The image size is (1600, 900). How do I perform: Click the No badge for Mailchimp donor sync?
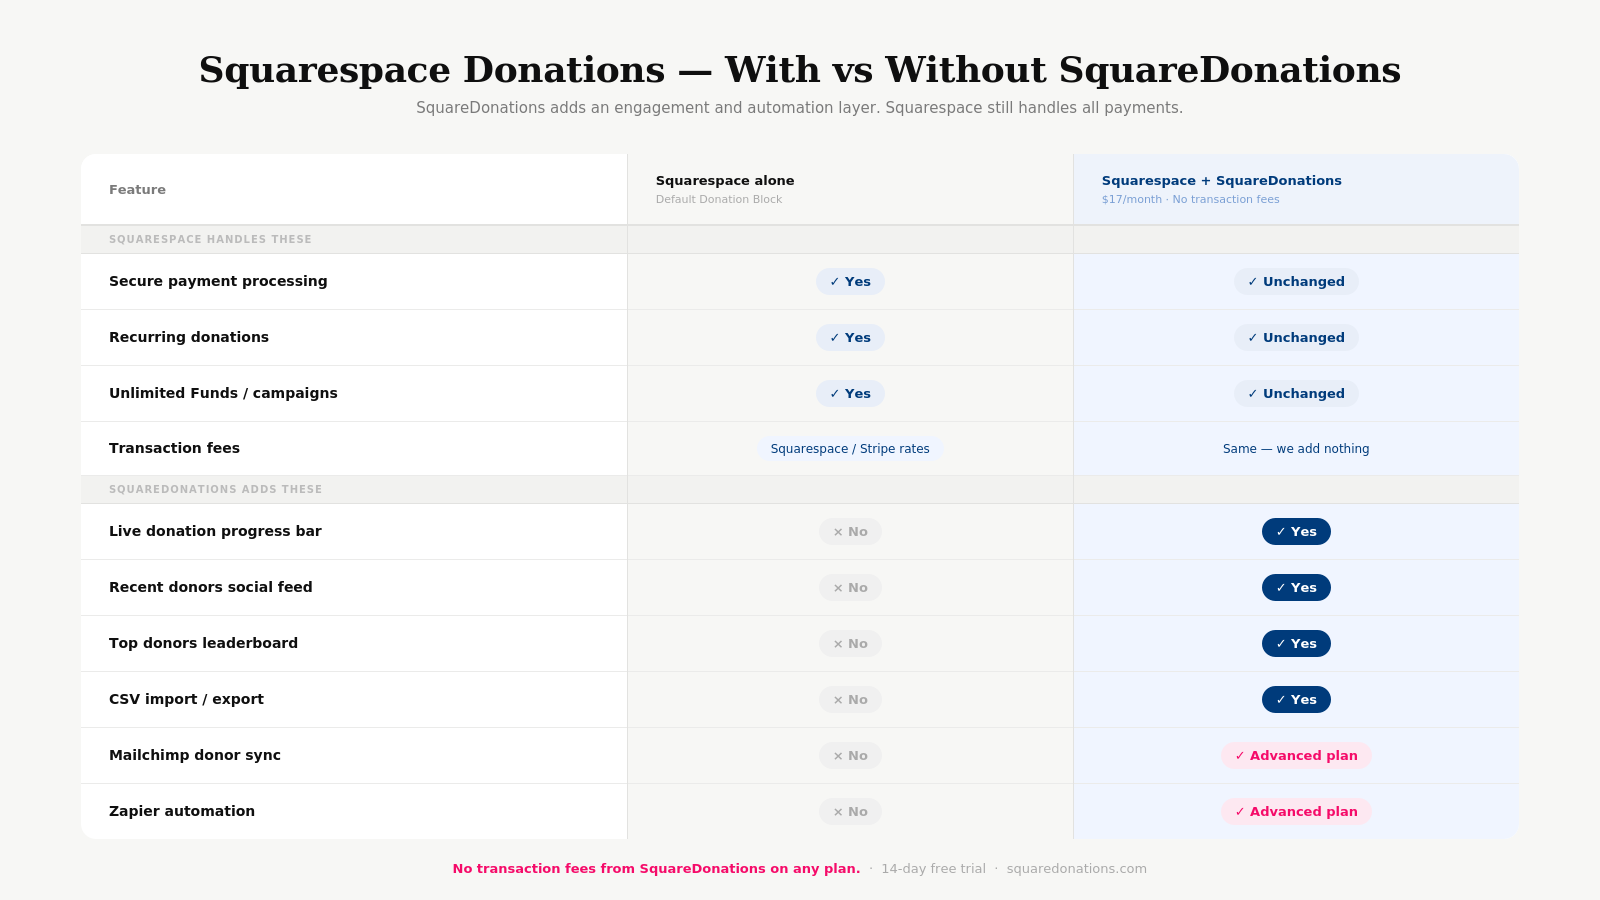tap(850, 756)
